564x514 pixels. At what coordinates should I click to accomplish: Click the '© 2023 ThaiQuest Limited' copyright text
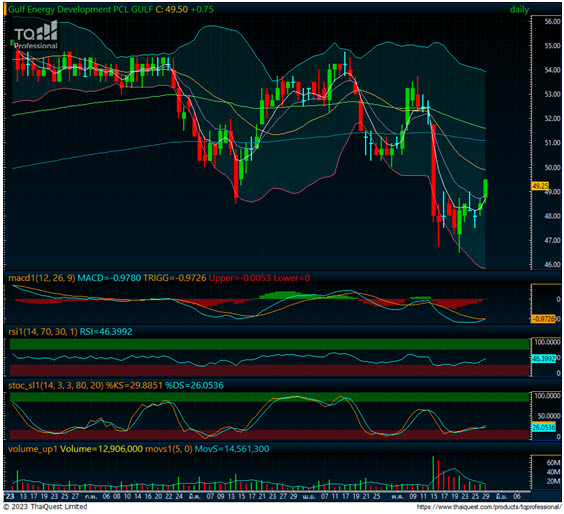(x=45, y=506)
